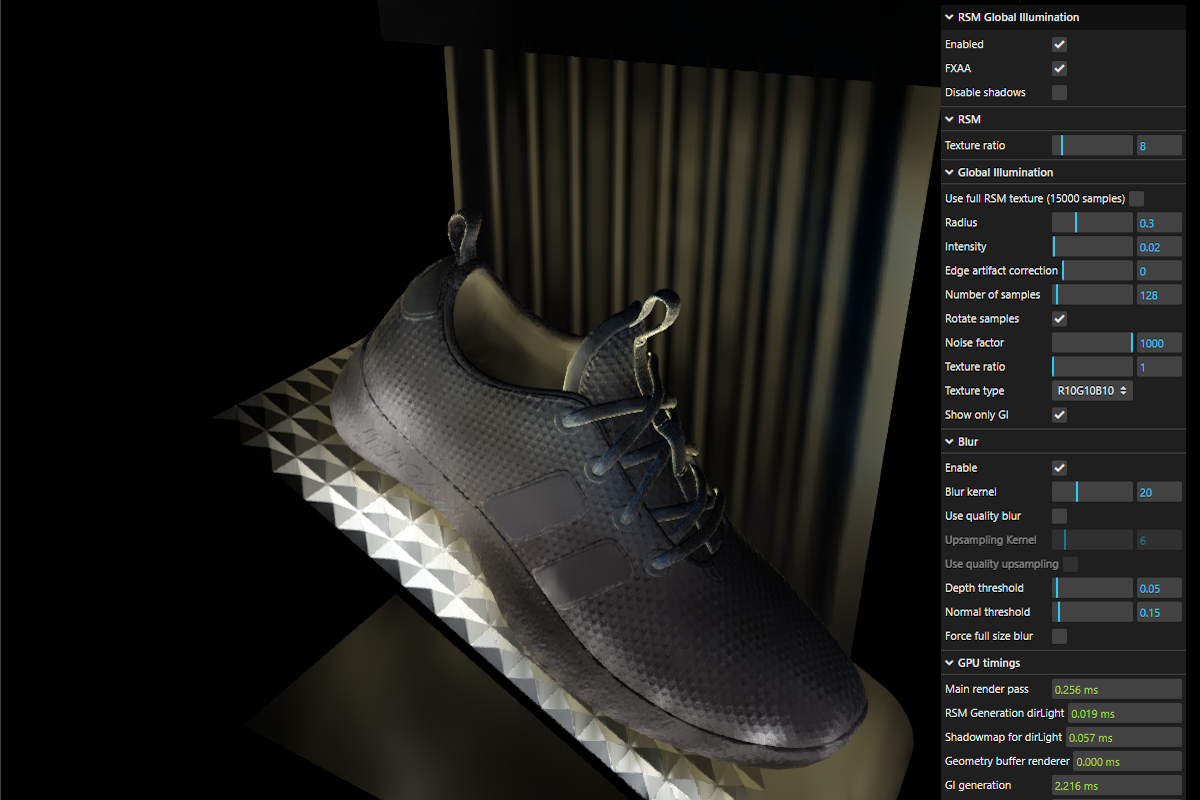Turn off Show only GI
The image size is (1200, 800).
(1058, 414)
